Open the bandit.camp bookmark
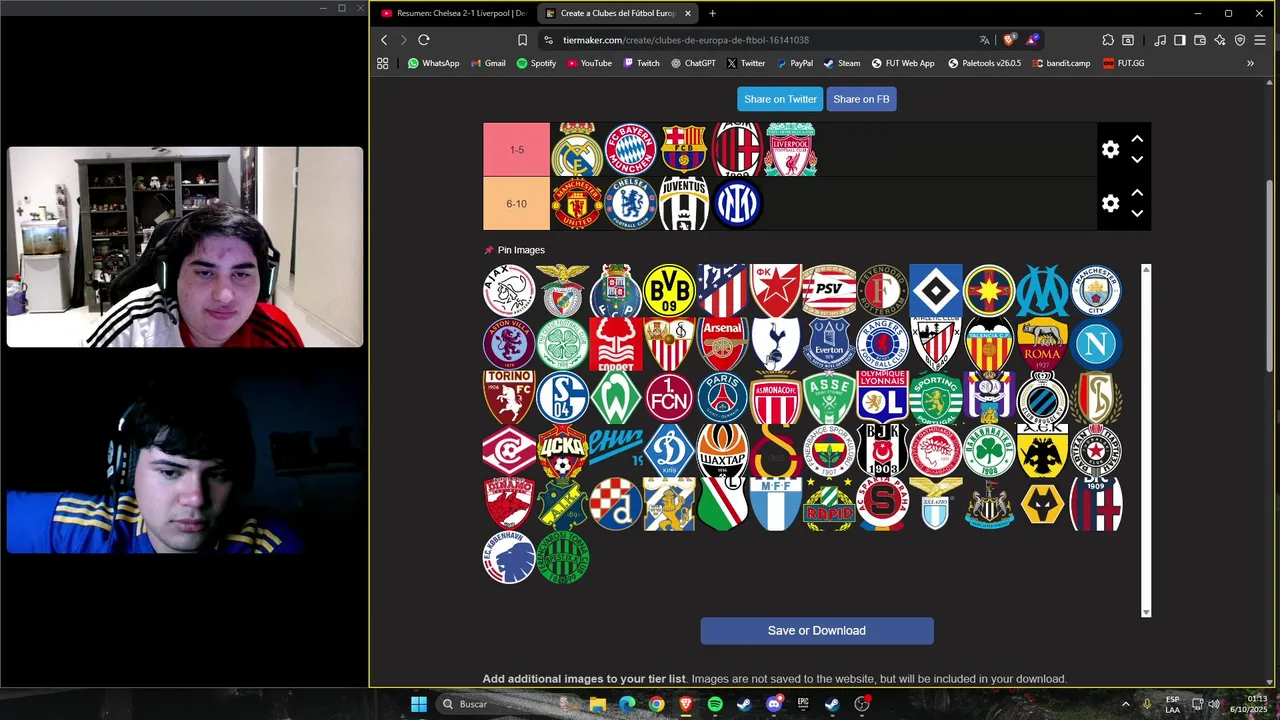 click(1061, 63)
